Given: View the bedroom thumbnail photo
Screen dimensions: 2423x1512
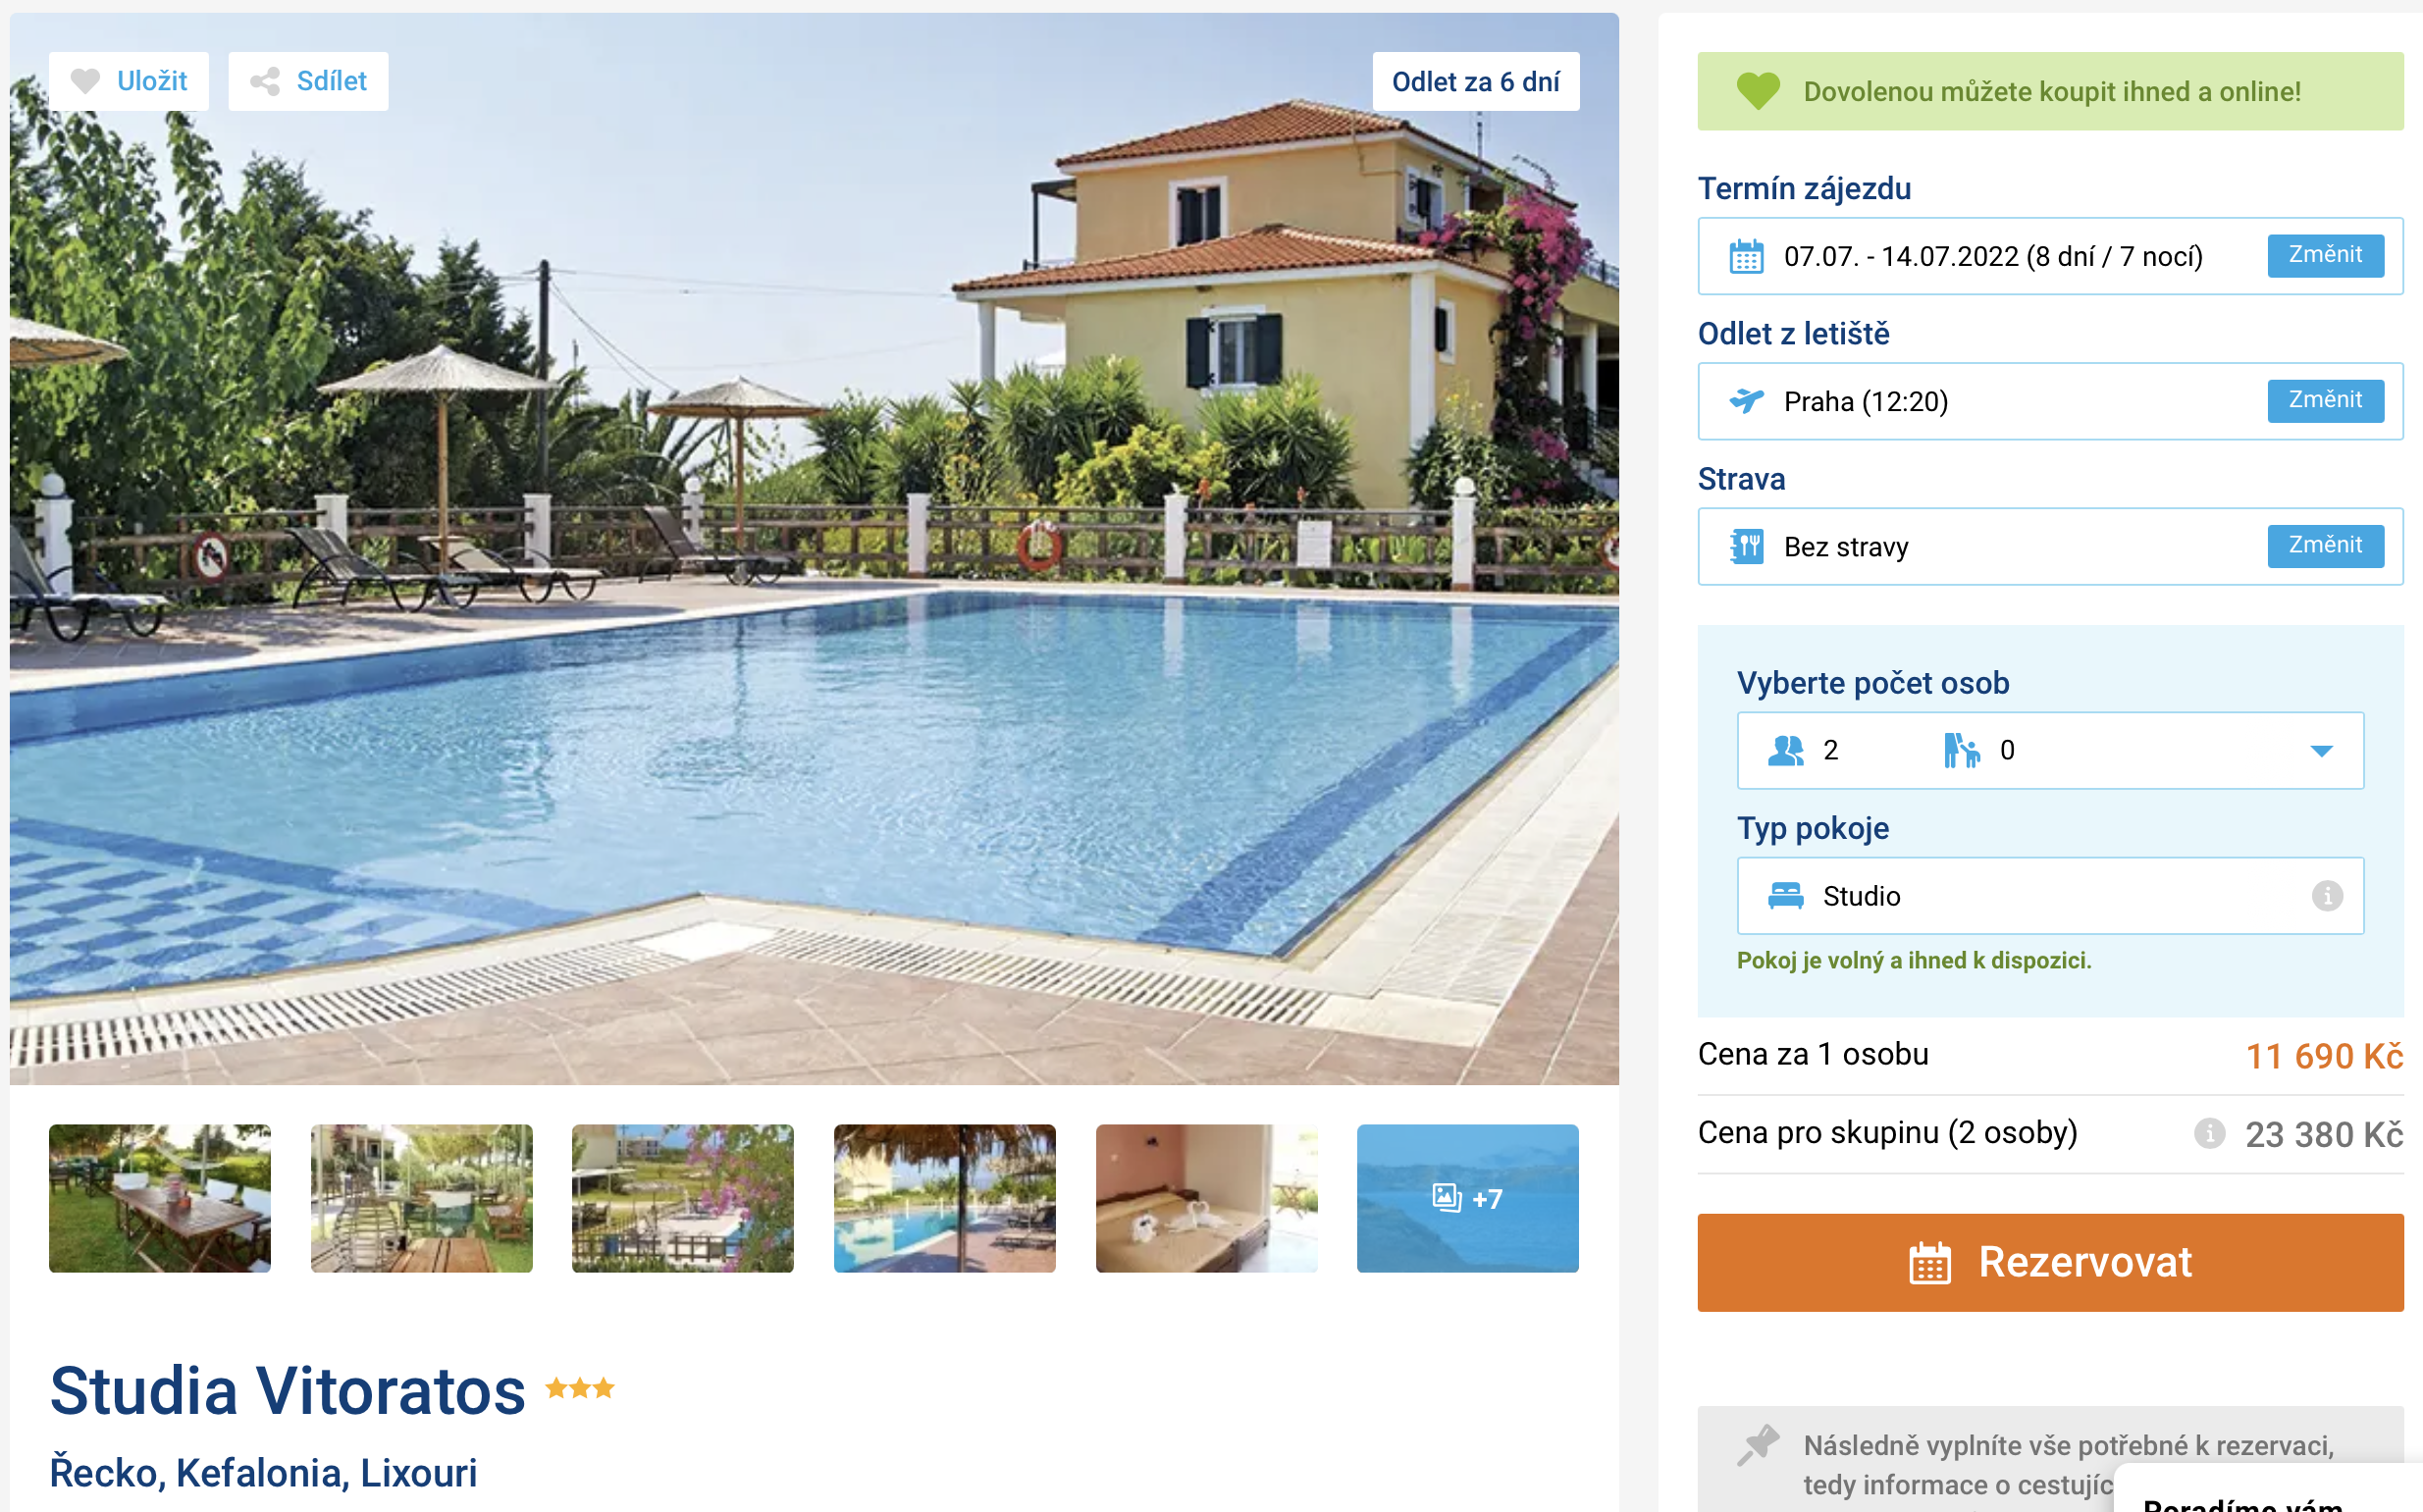Looking at the screenshot, I should pyautogui.click(x=1206, y=1198).
